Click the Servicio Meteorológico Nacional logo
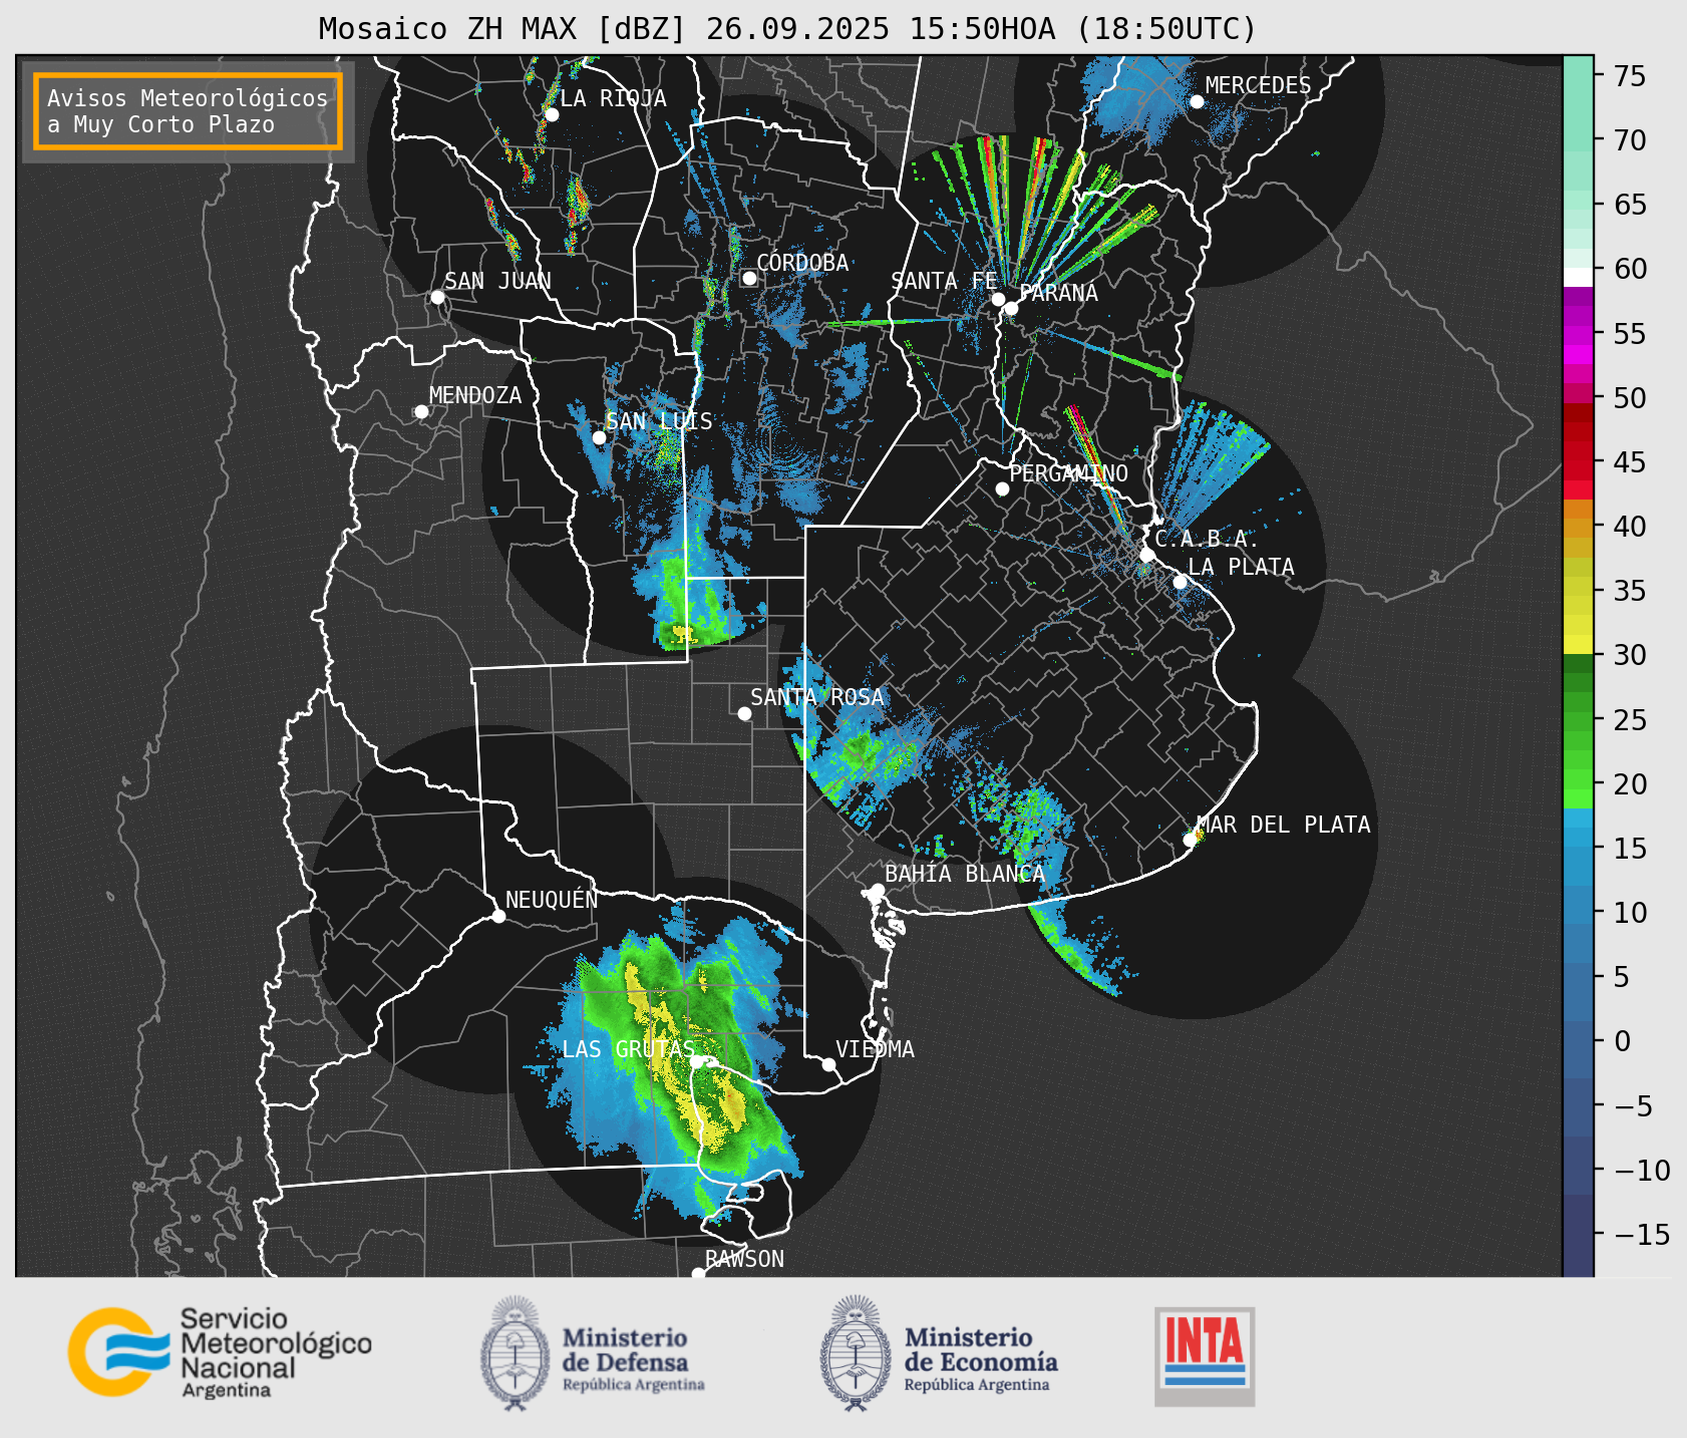The width and height of the screenshot is (1687, 1438). click(x=220, y=1352)
